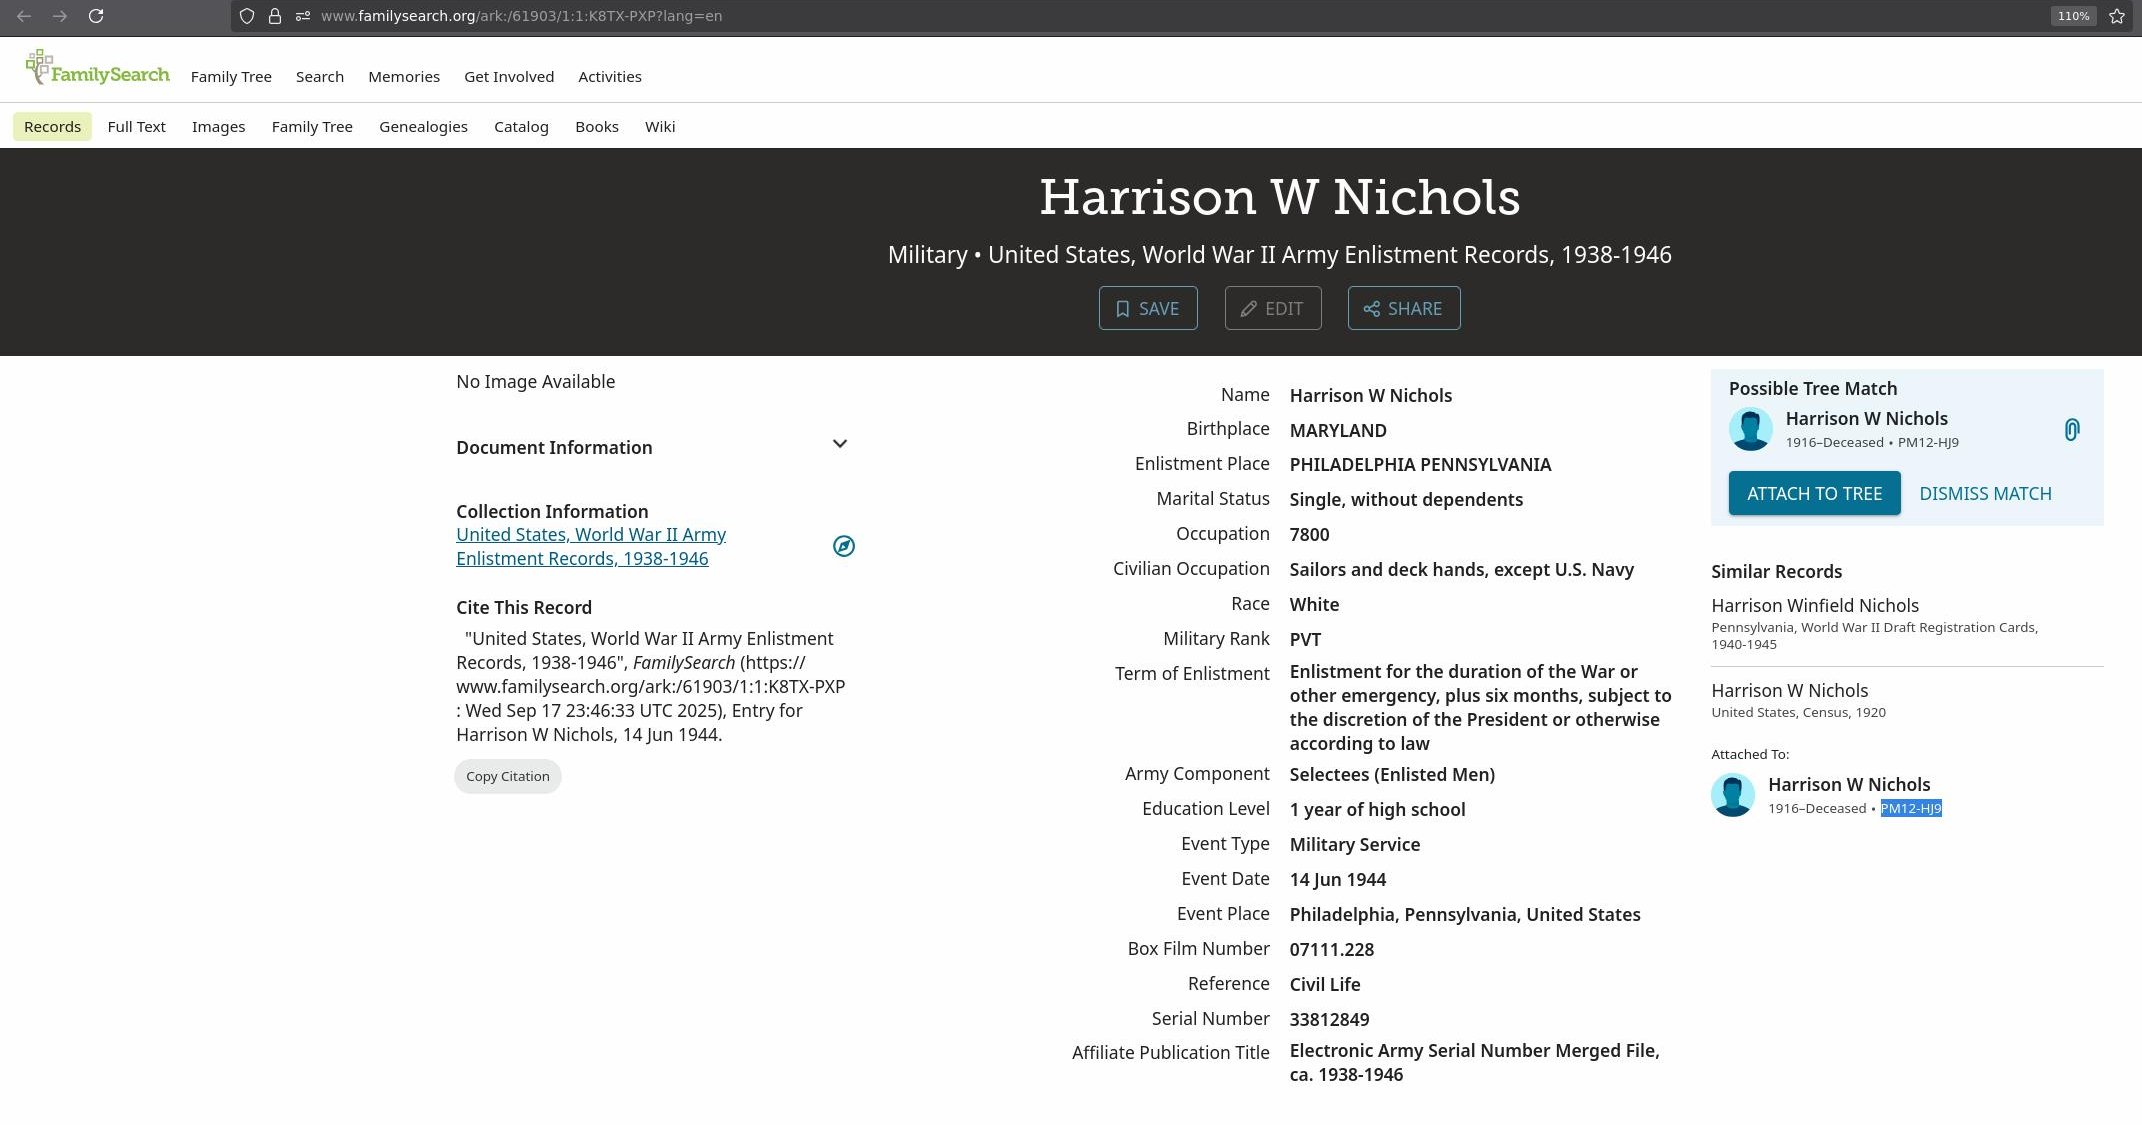The width and height of the screenshot is (2142, 1125).
Task: Click the browser back arrow
Action: pyautogui.click(x=24, y=16)
